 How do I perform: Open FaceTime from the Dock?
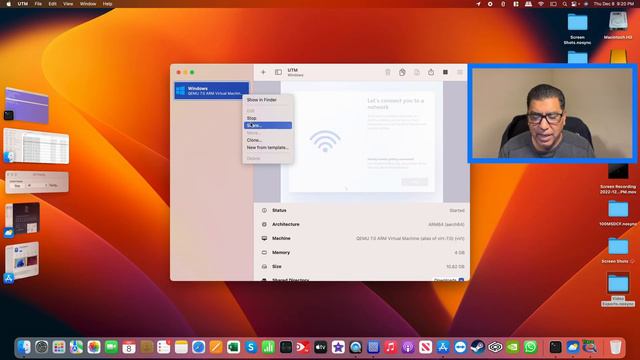click(111, 347)
